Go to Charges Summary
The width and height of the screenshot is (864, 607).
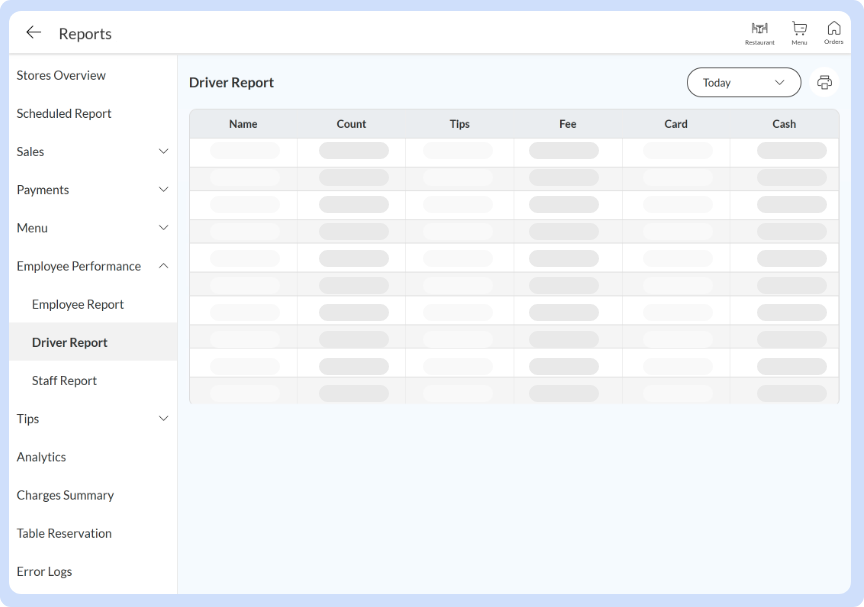pos(65,495)
